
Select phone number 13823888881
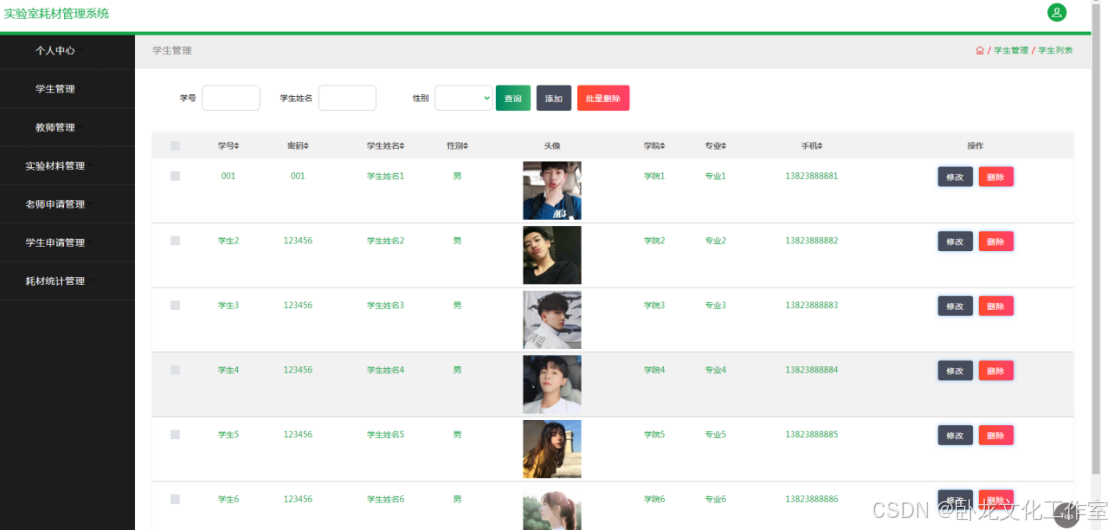tap(811, 176)
